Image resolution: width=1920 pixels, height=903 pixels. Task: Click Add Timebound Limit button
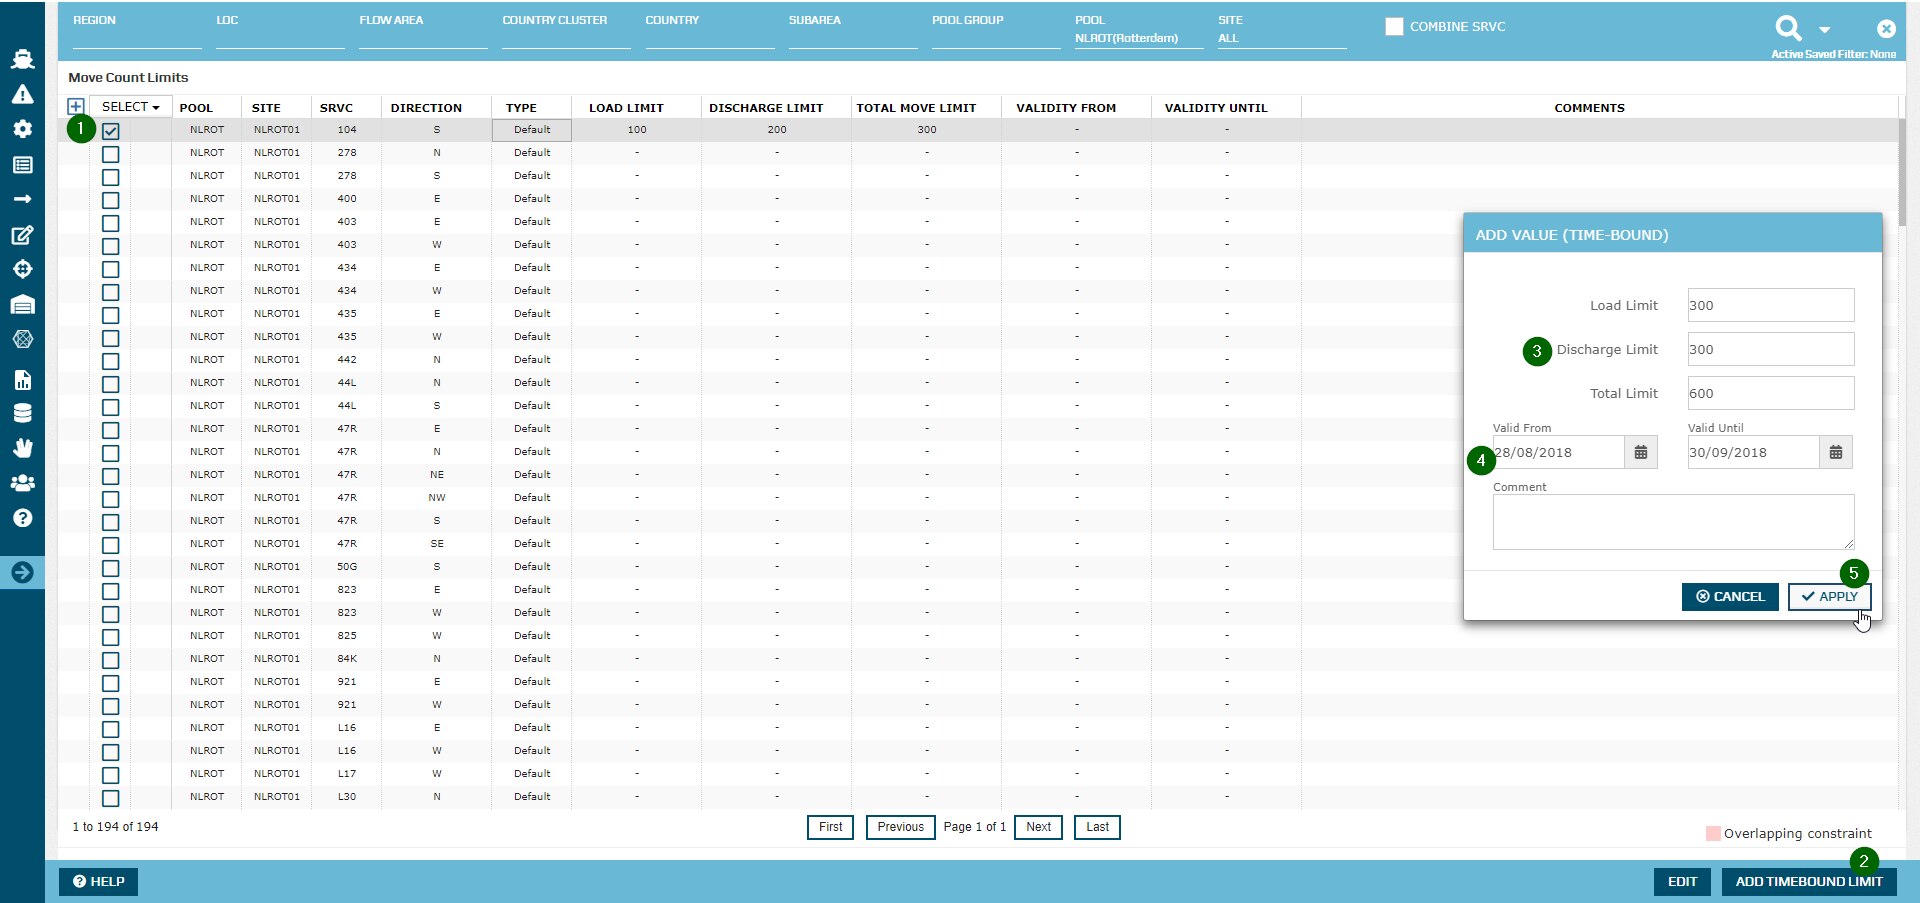1808,882
